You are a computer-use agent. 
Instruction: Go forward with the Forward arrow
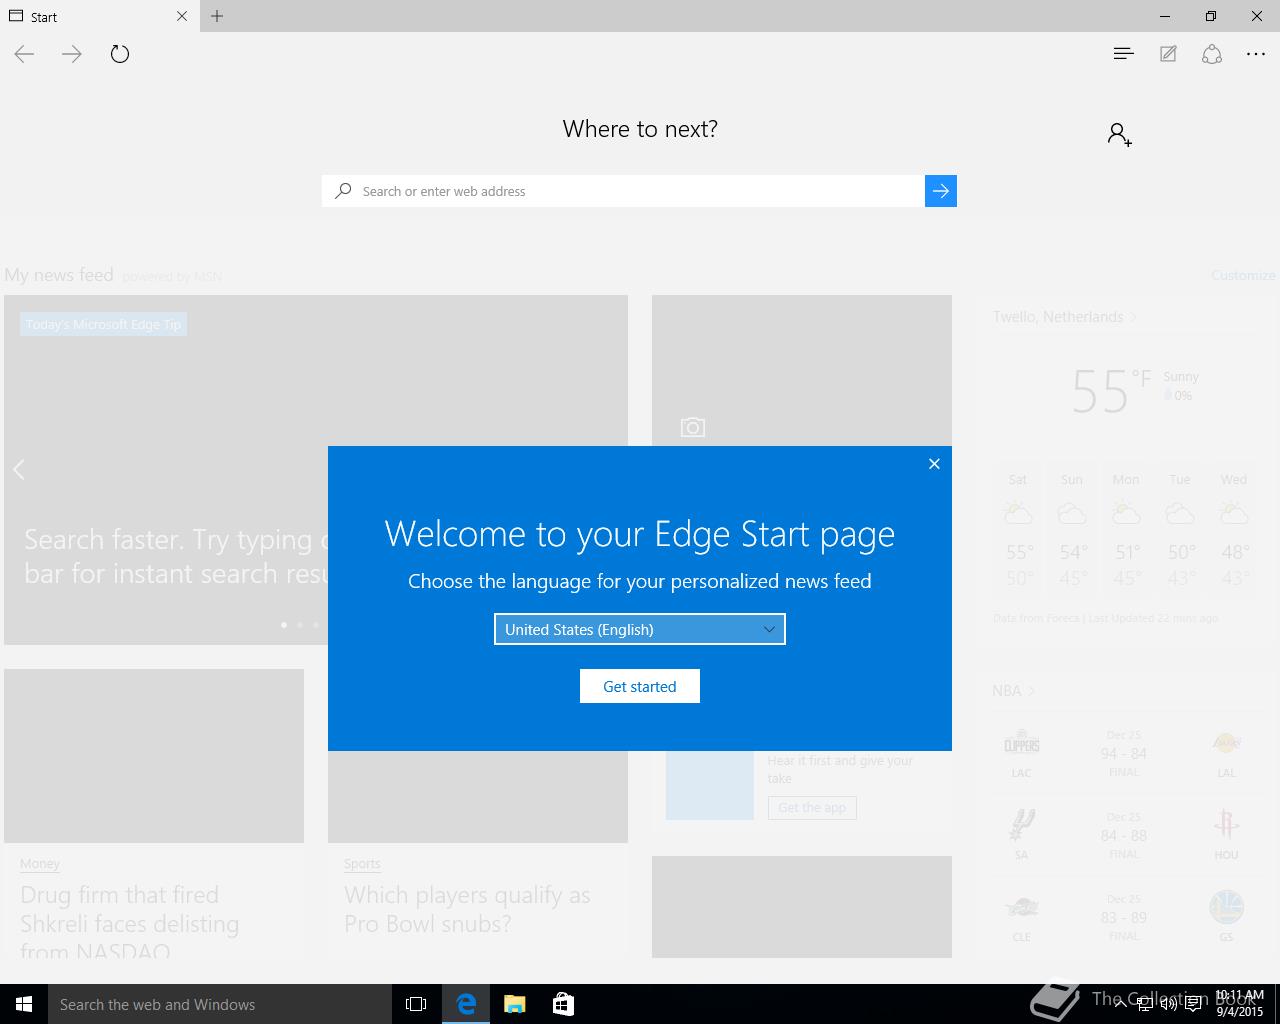click(72, 54)
